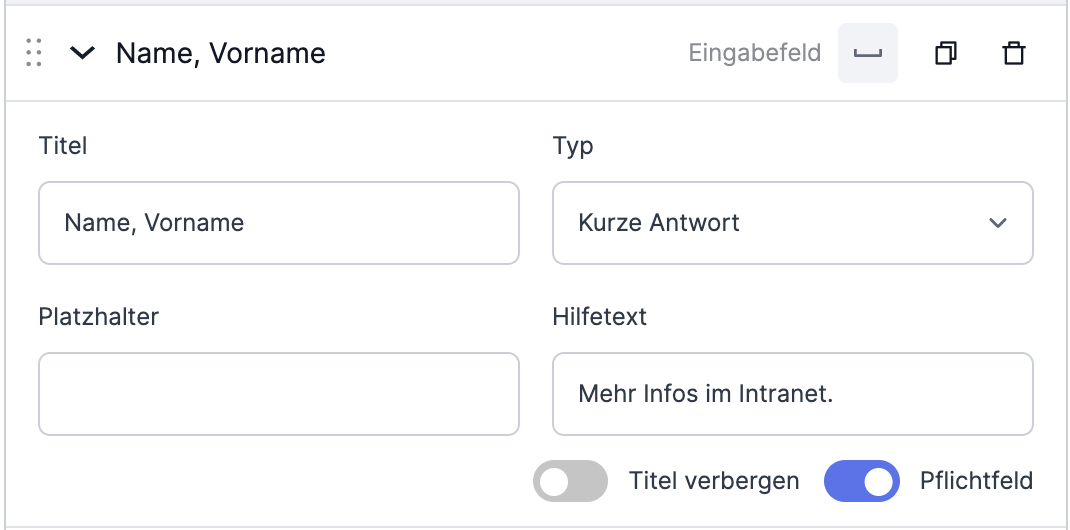The width and height of the screenshot is (1070, 530).
Task: Click the Eingabefeld input type icon
Action: (x=867, y=53)
